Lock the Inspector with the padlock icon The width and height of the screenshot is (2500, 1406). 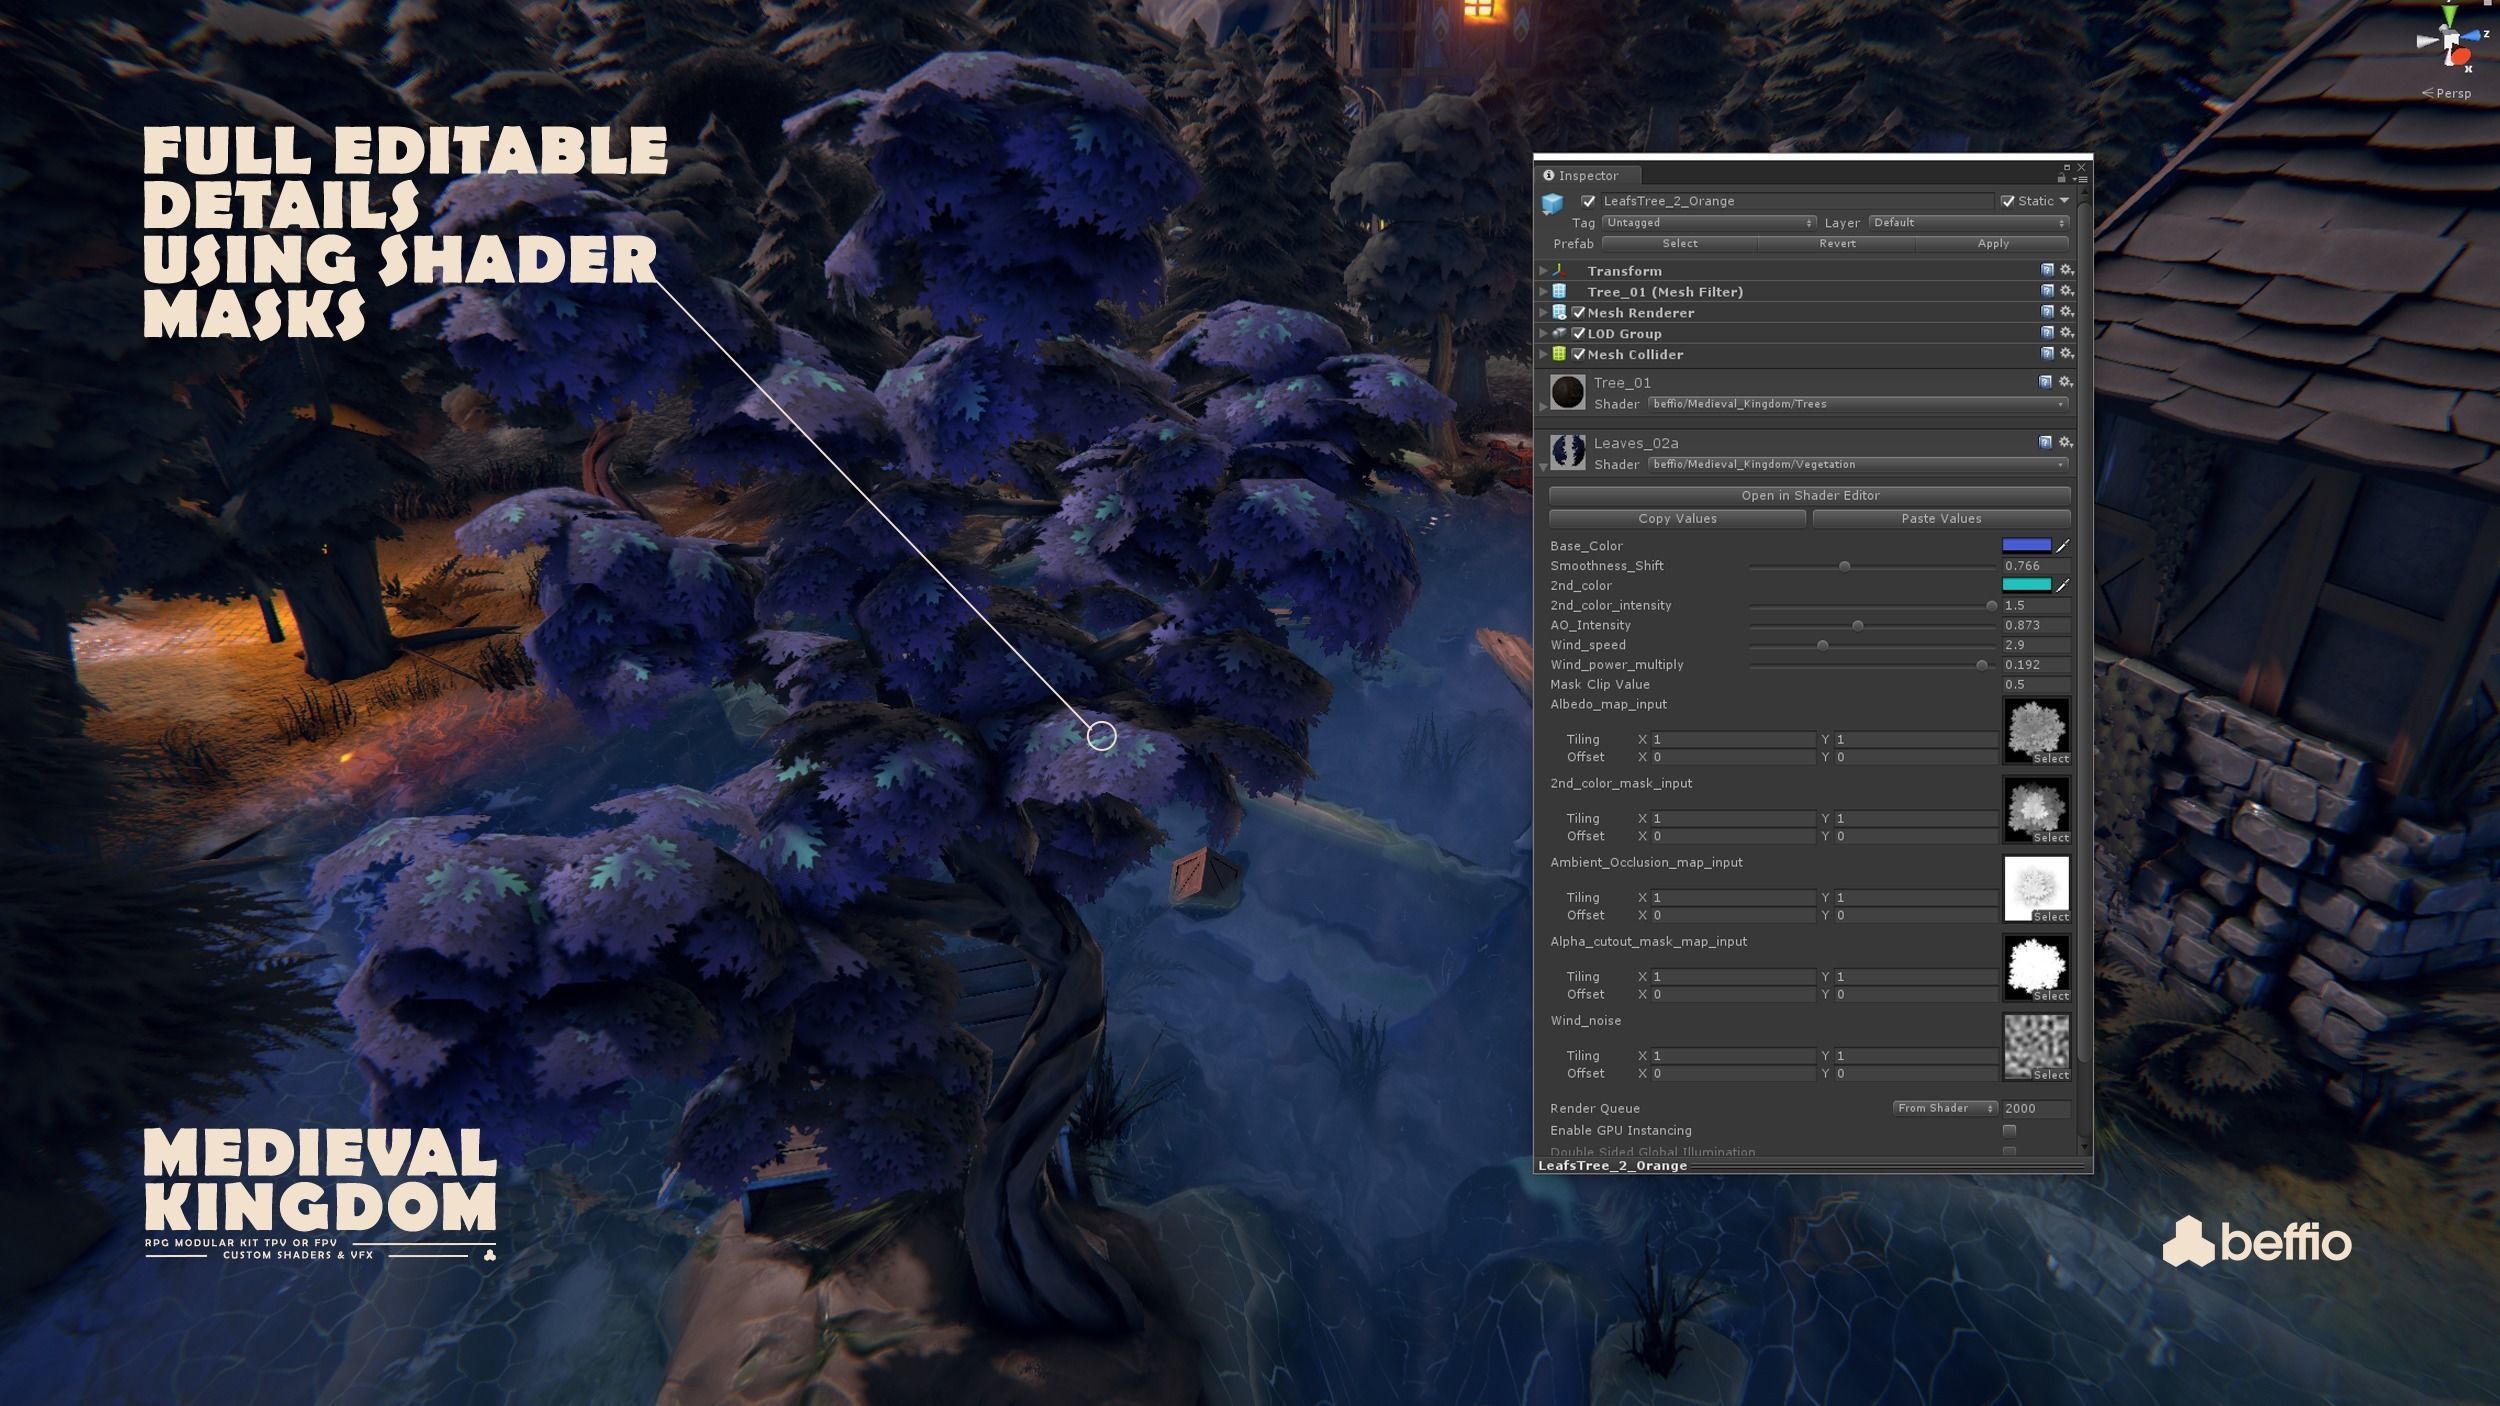[2062, 178]
